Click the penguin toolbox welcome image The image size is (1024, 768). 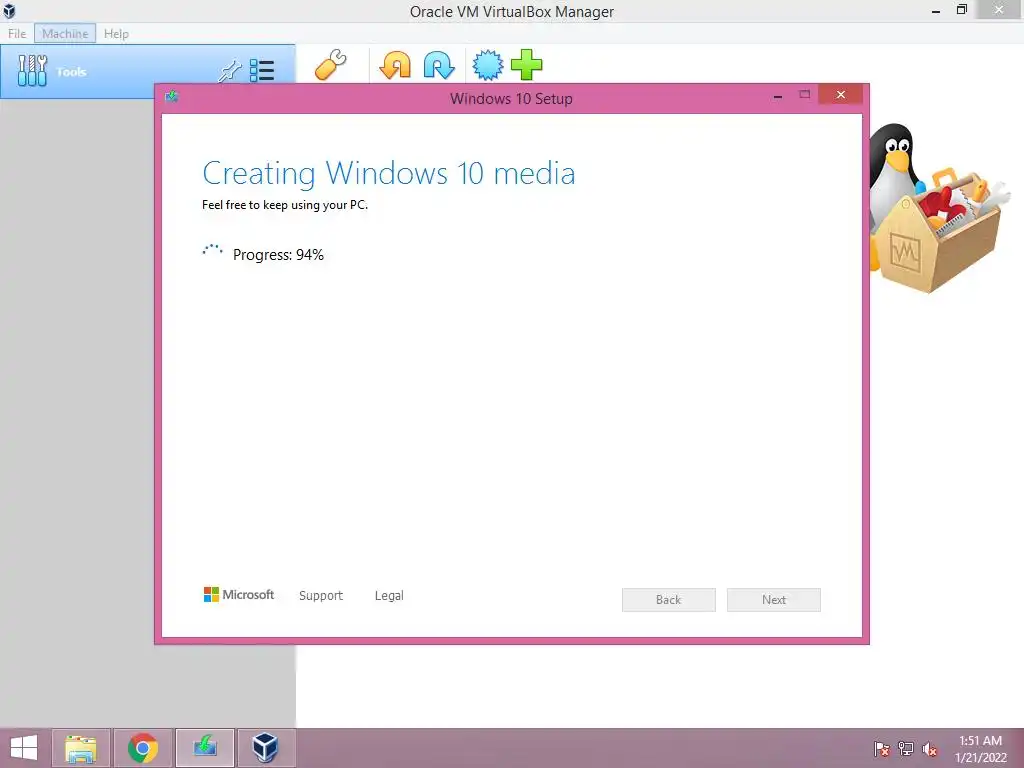[940, 208]
